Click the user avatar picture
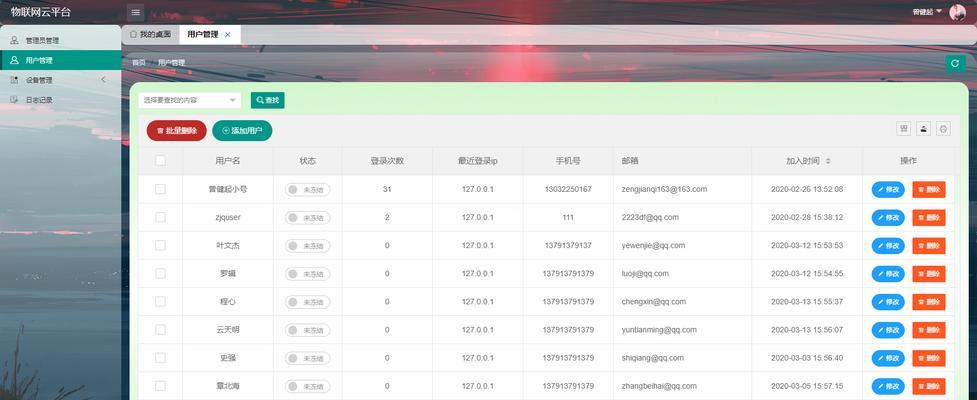Viewport: 977px width, 400px height. [x=956, y=12]
